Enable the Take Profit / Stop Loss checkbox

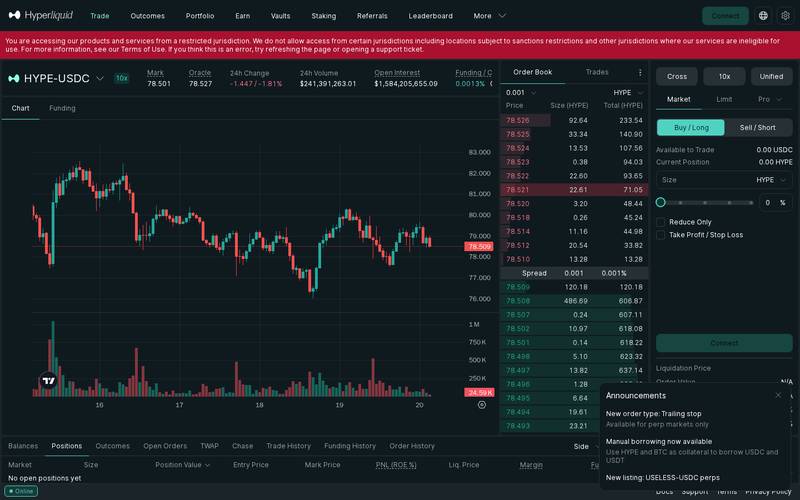[x=661, y=235]
